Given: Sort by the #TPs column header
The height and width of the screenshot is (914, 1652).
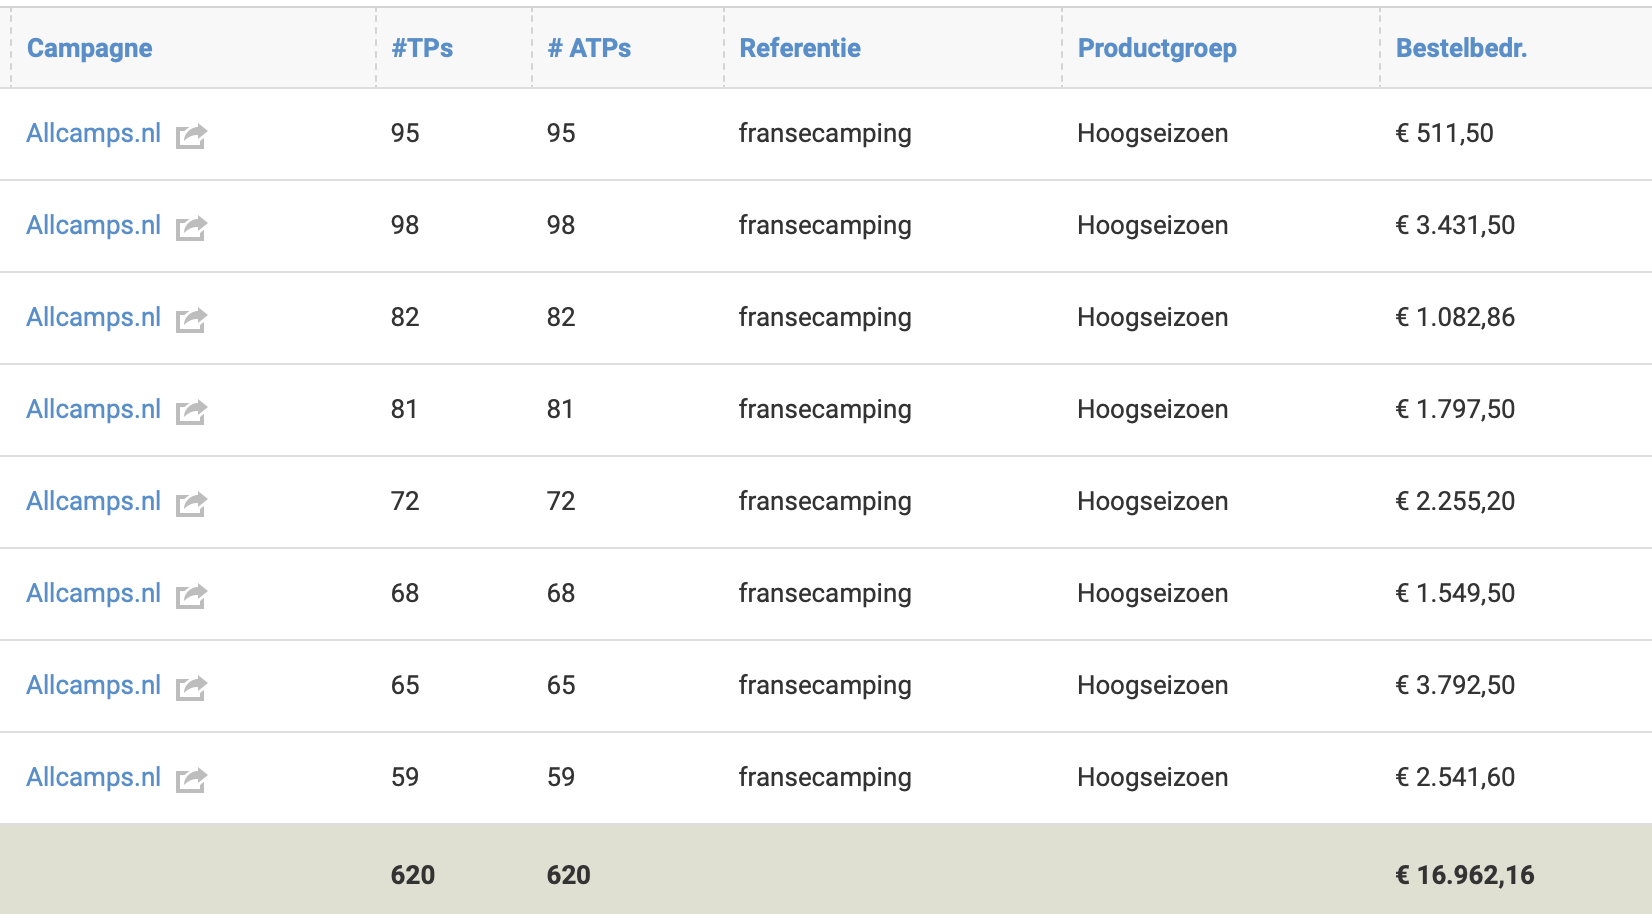Looking at the screenshot, I should [x=422, y=48].
